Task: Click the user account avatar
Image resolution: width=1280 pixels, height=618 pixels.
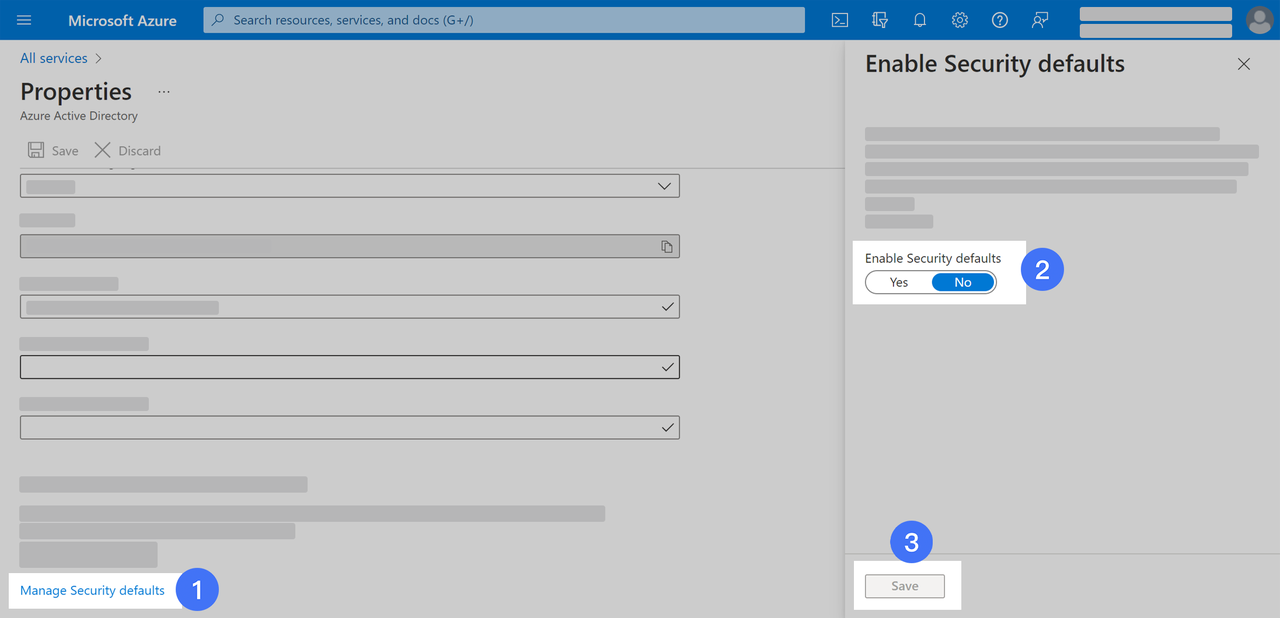Action: 1259,20
